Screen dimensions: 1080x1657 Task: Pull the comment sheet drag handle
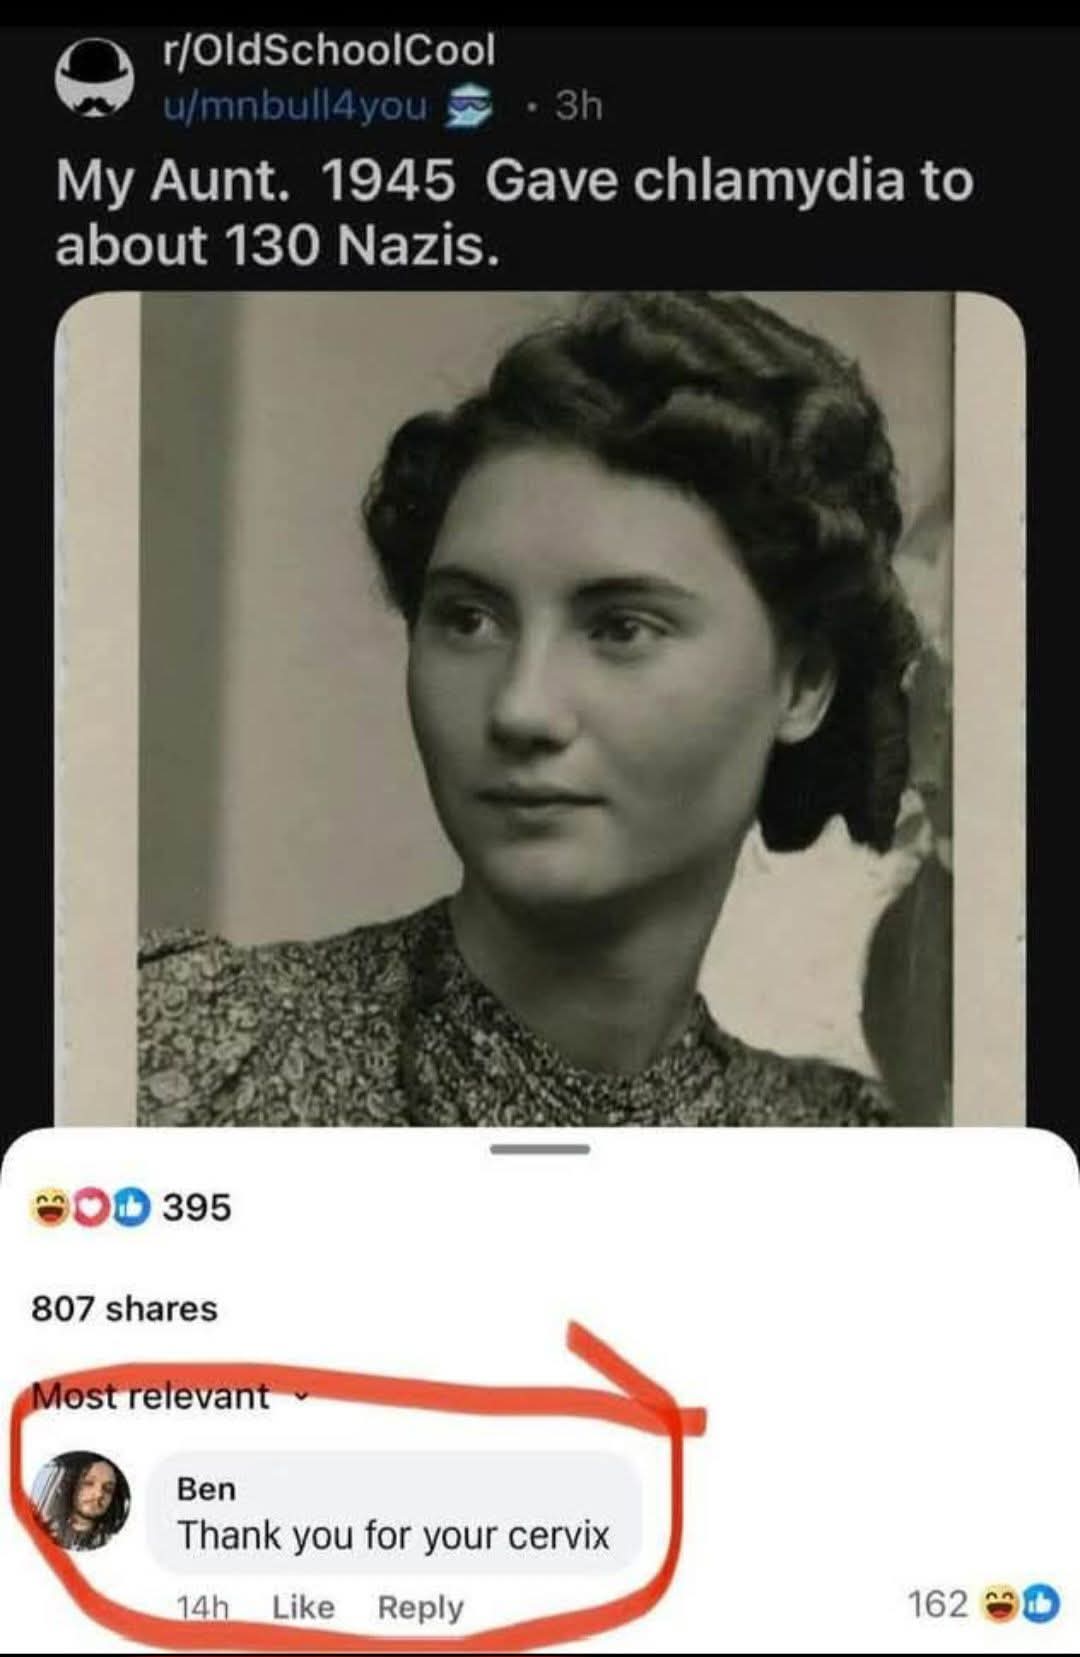tap(541, 1149)
